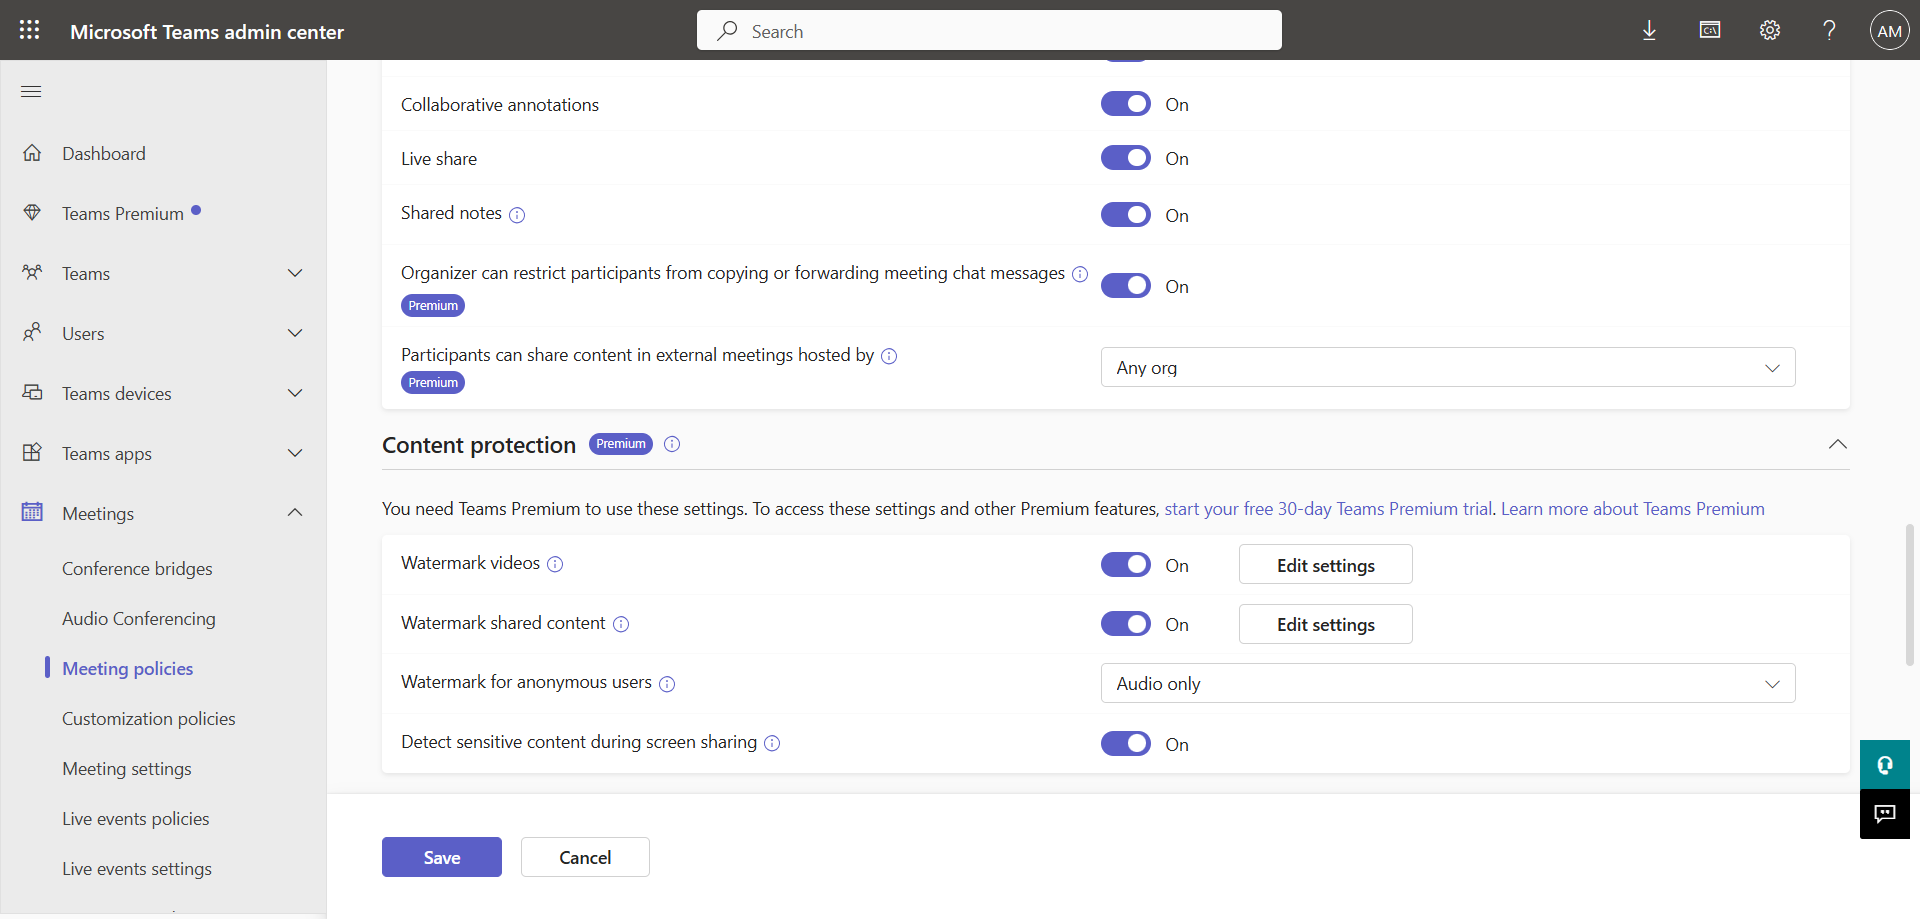Collapse the Content protection section

(1837, 445)
